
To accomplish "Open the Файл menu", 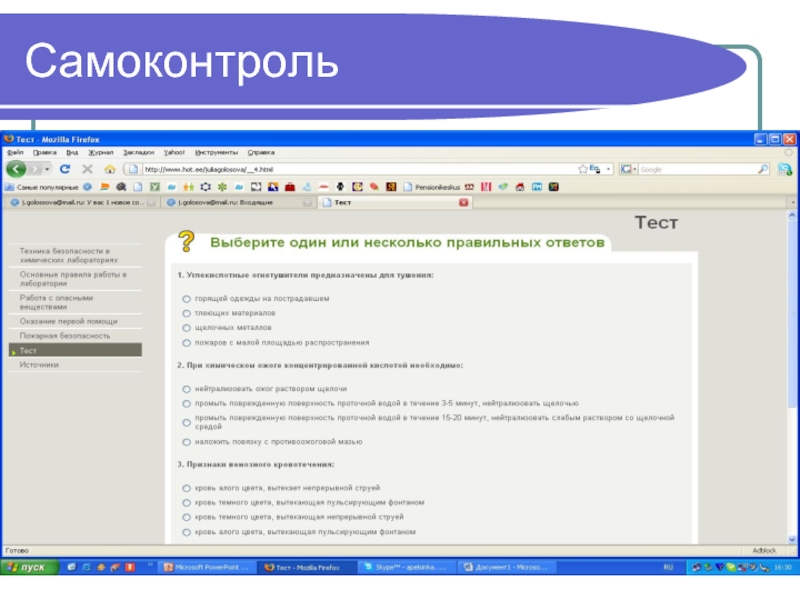I will pos(15,152).
